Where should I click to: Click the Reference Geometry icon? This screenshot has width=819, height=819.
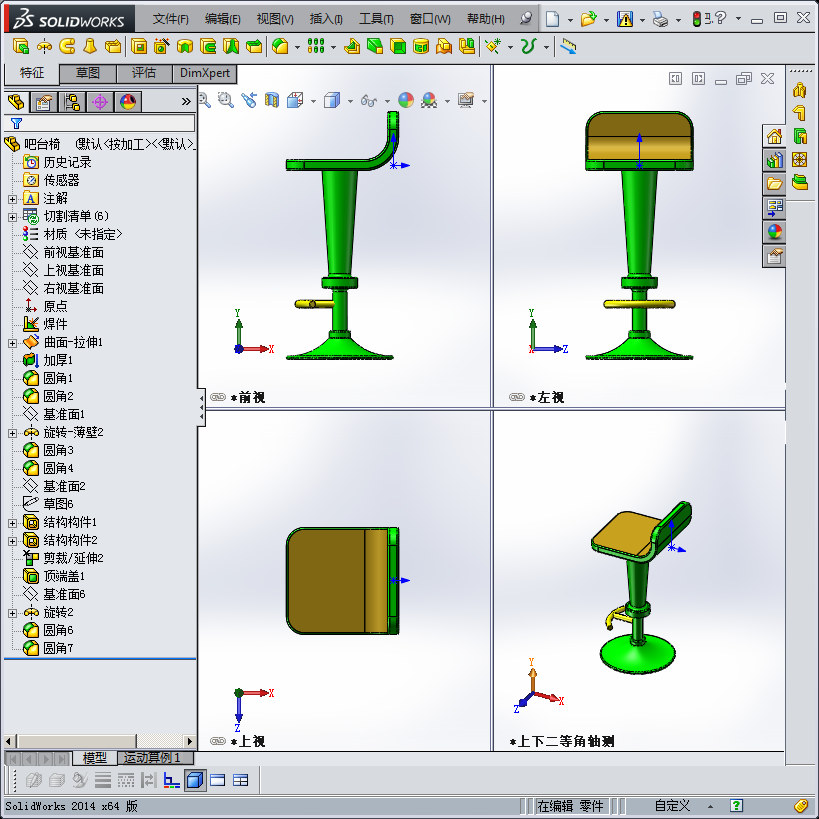493,47
